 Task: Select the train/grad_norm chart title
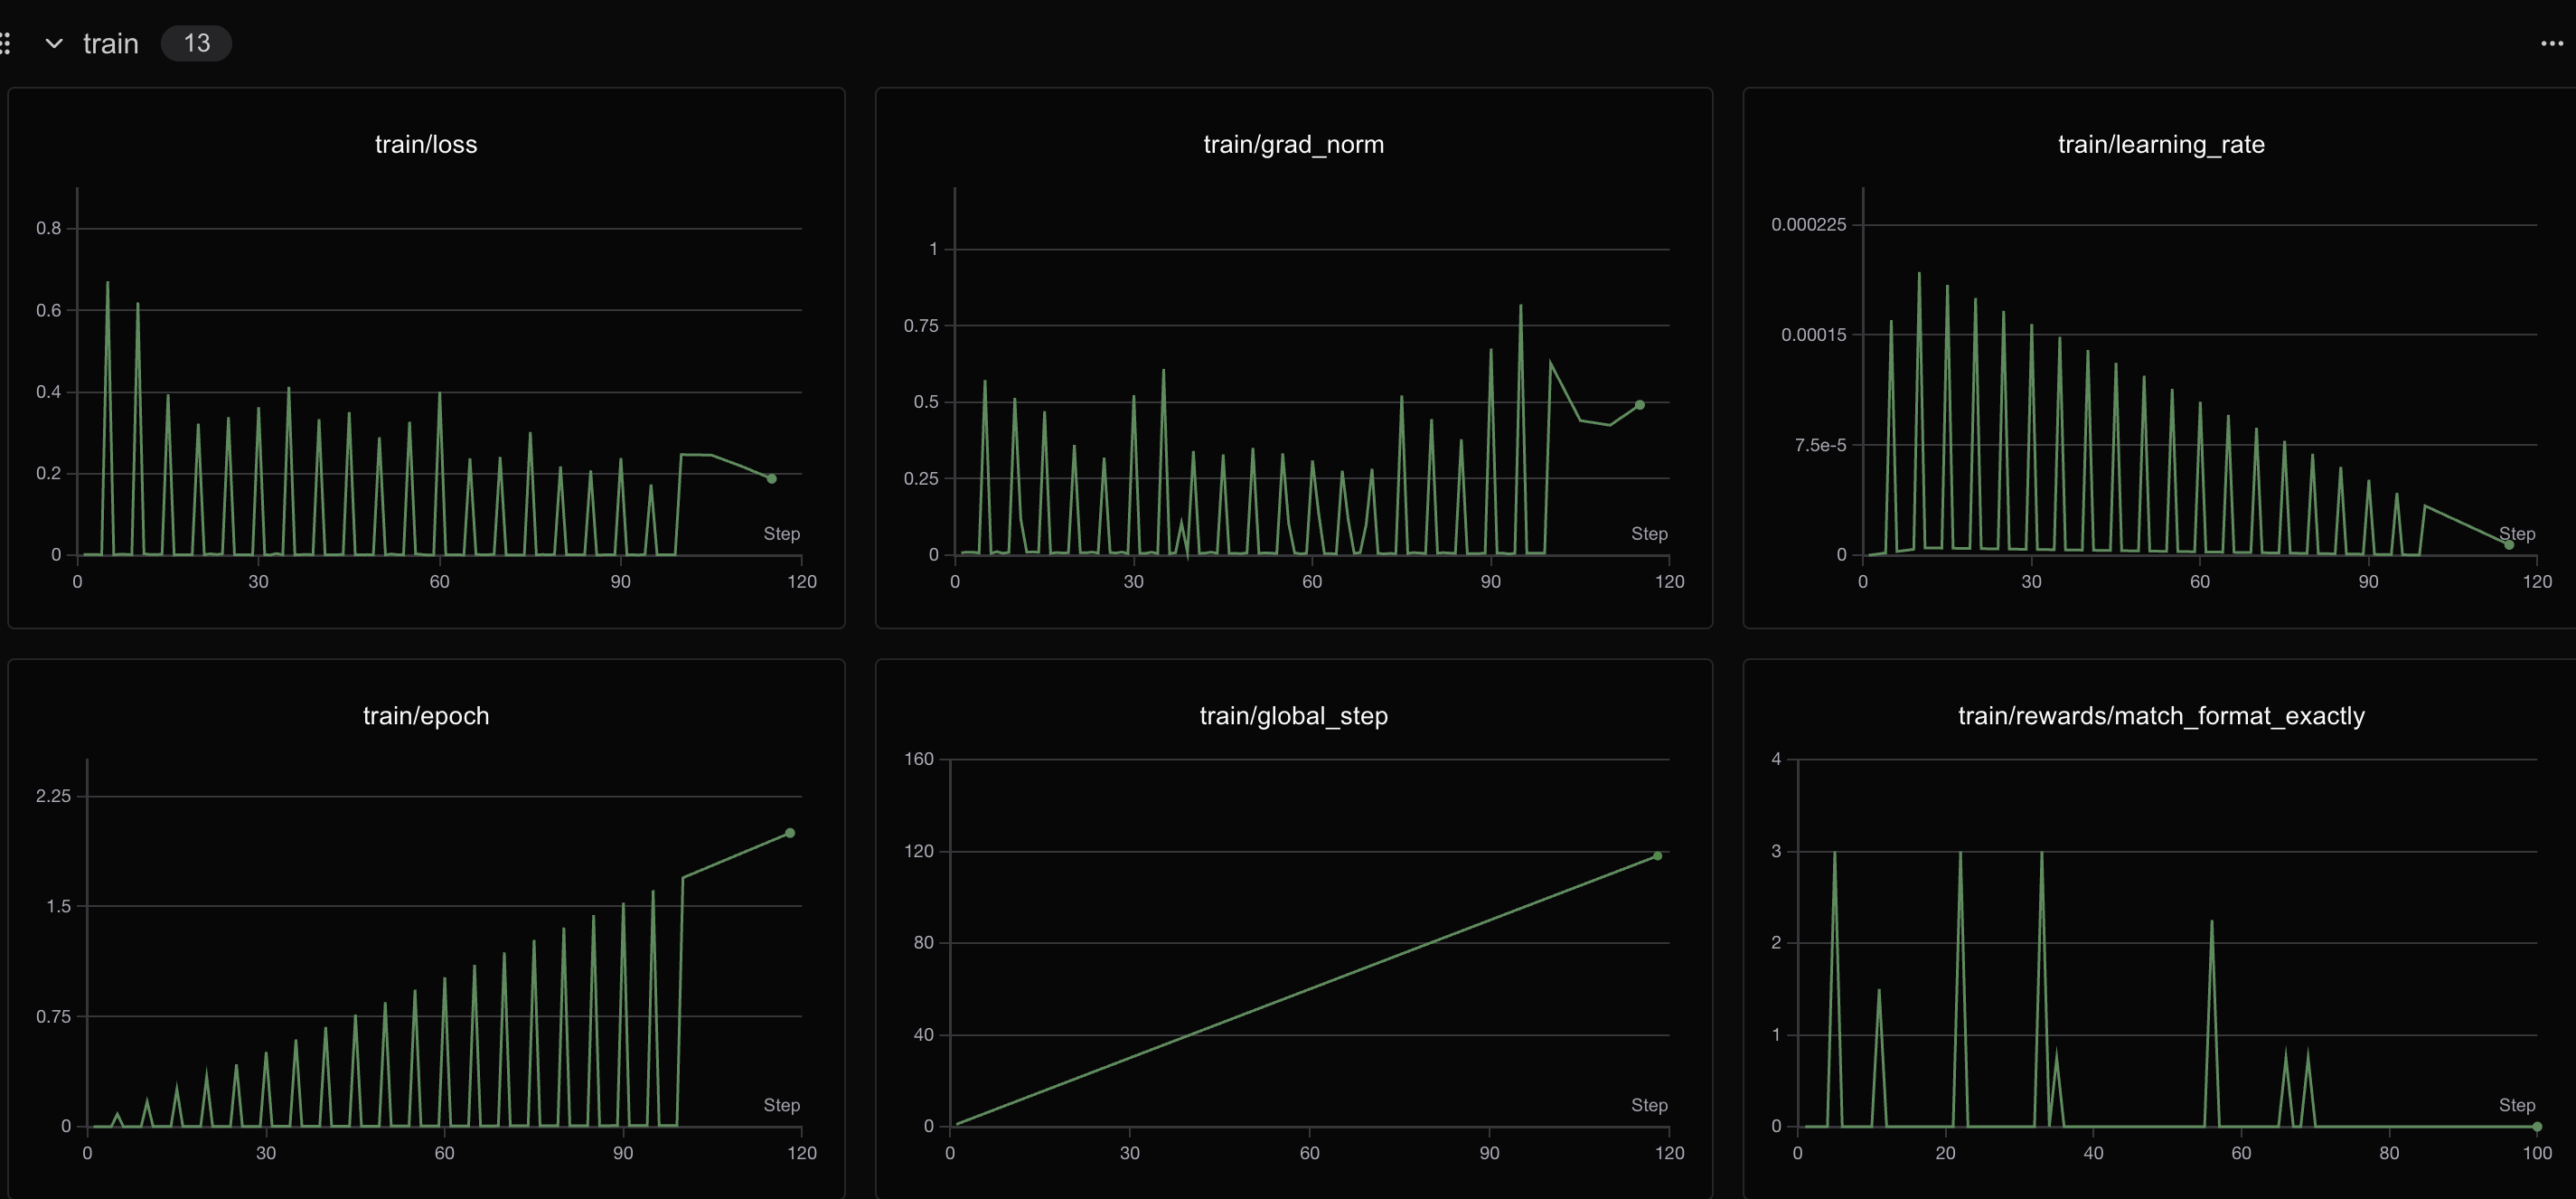click(1292, 144)
